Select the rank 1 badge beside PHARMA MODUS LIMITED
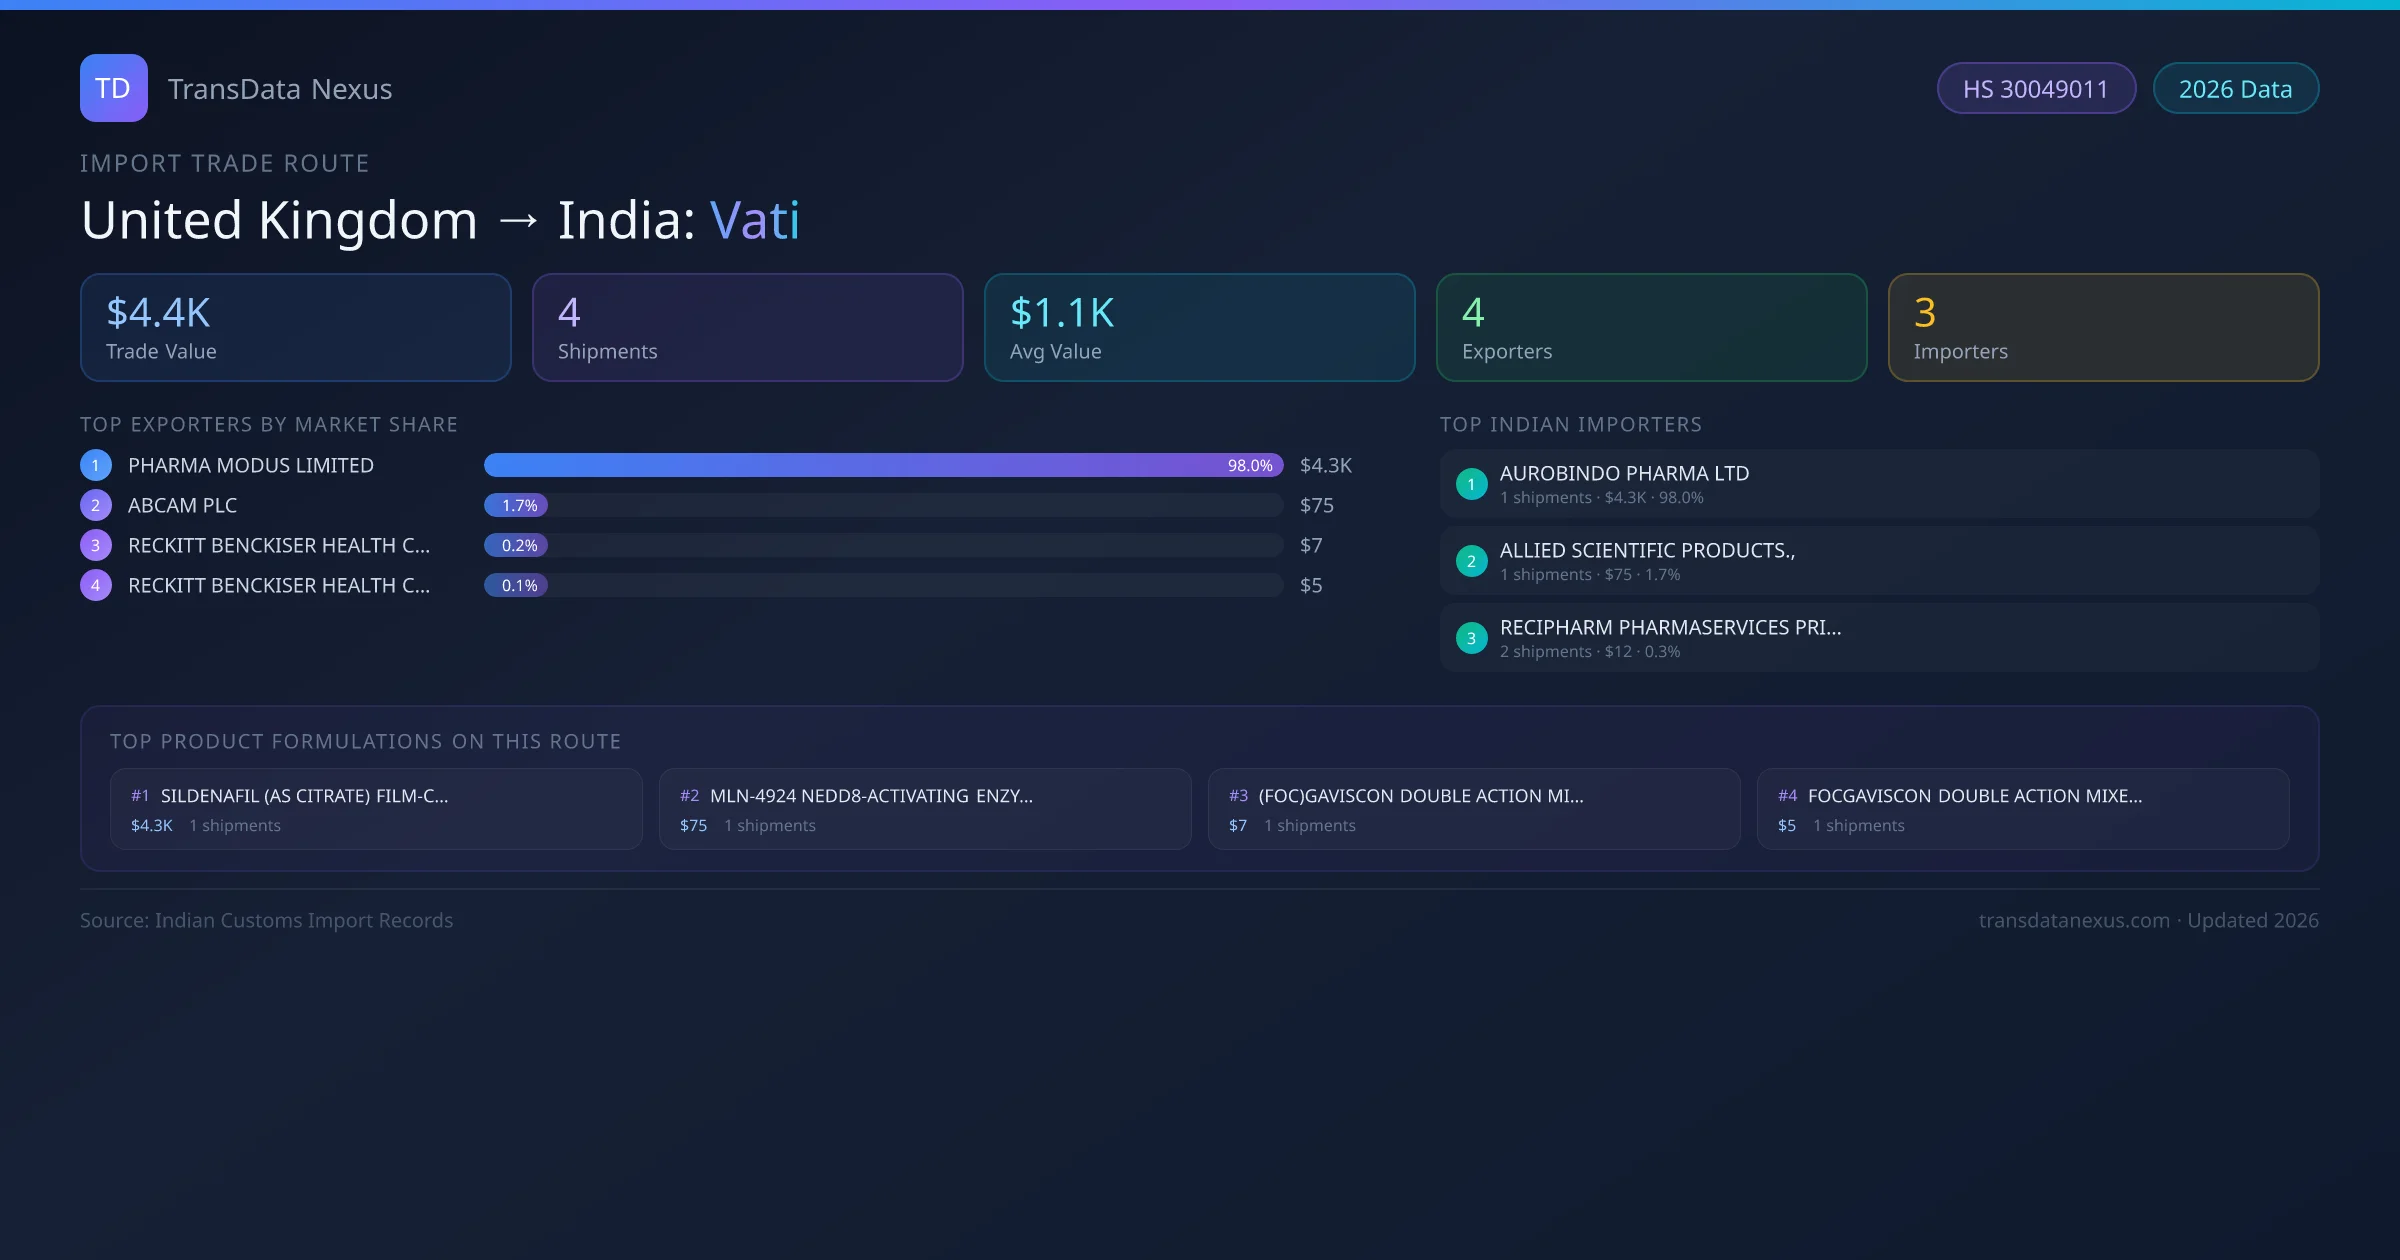Image resolution: width=2400 pixels, height=1260 pixels. 95,464
